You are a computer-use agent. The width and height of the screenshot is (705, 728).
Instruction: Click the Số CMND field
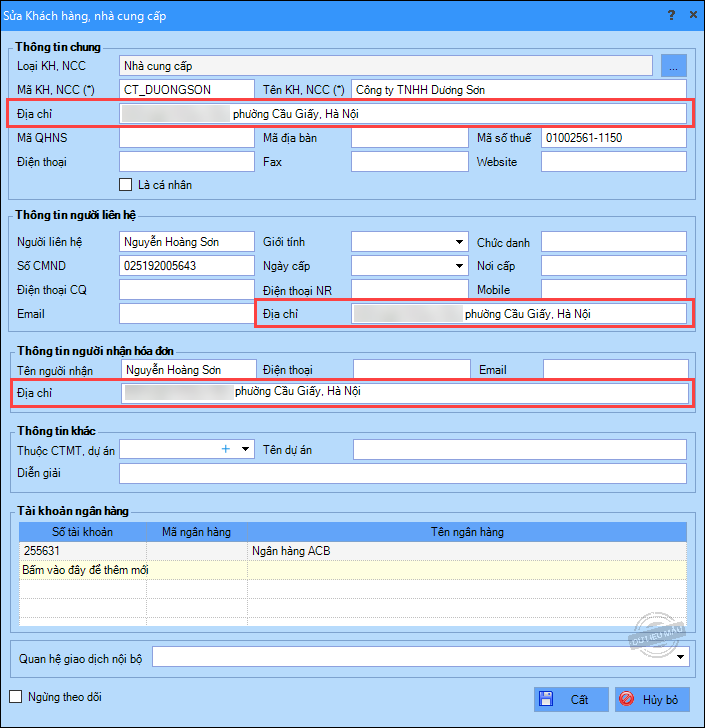[187, 266]
